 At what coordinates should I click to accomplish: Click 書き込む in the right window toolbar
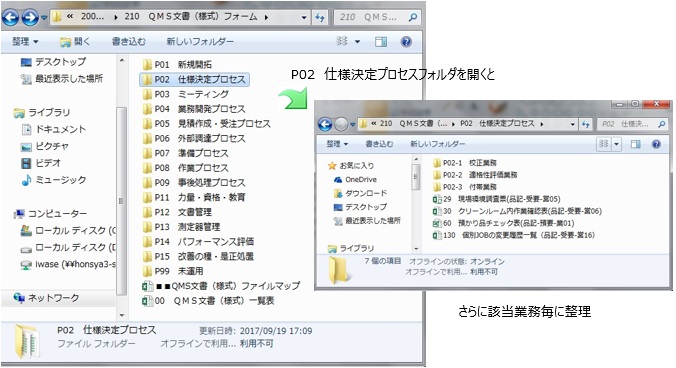pyautogui.click(x=379, y=144)
